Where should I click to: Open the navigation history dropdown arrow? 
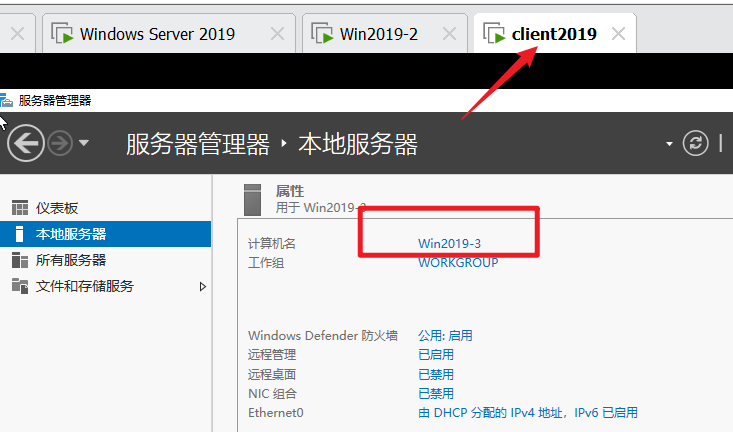[84, 143]
